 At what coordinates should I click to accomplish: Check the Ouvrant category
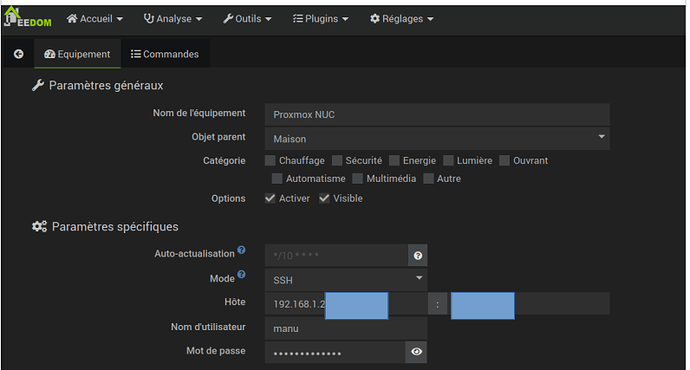point(504,161)
